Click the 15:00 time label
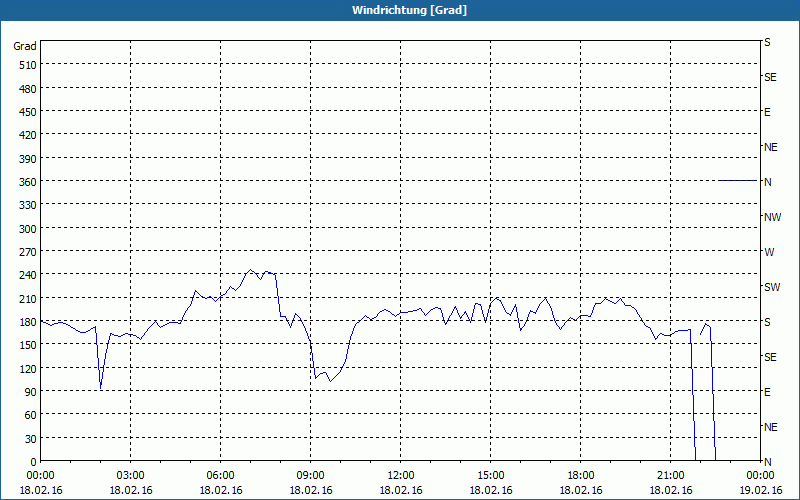Image resolution: width=800 pixels, height=500 pixels. (491, 476)
